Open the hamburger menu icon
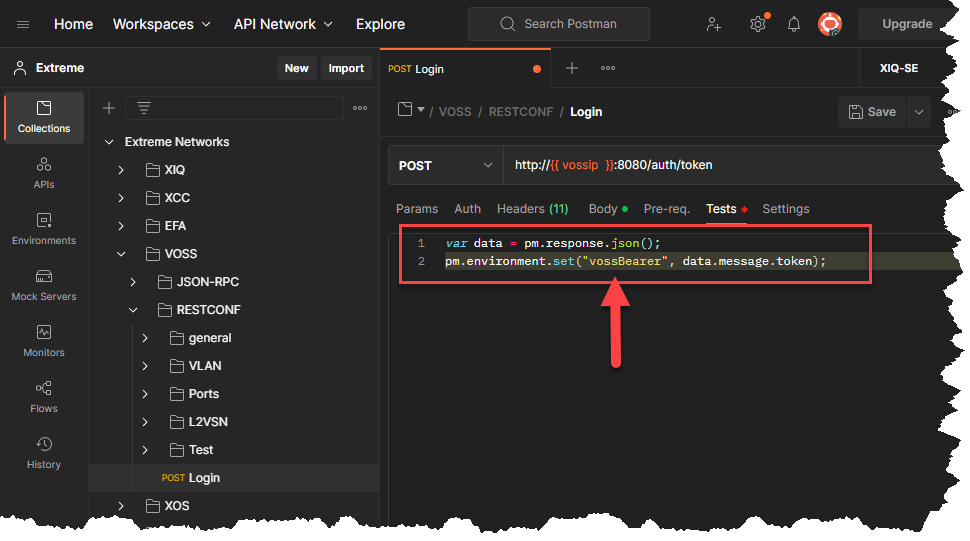 [23, 24]
